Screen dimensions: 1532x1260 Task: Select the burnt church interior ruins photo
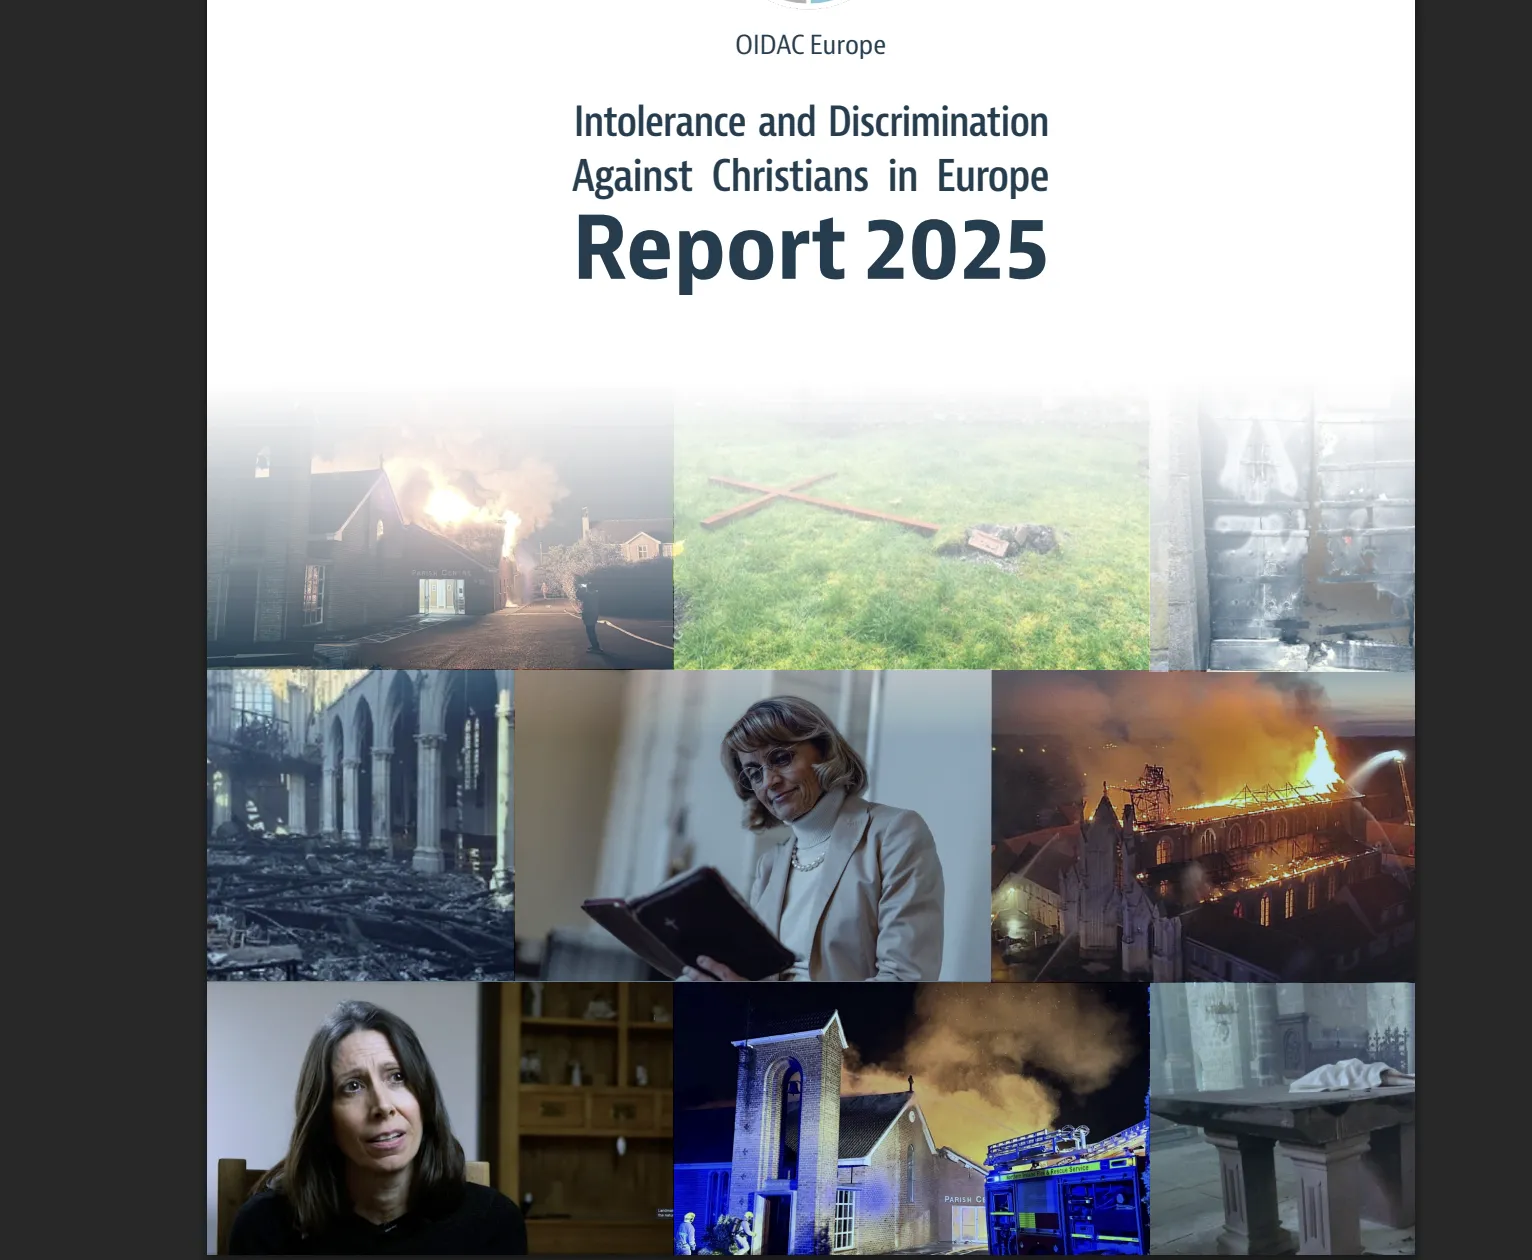pos(360,825)
